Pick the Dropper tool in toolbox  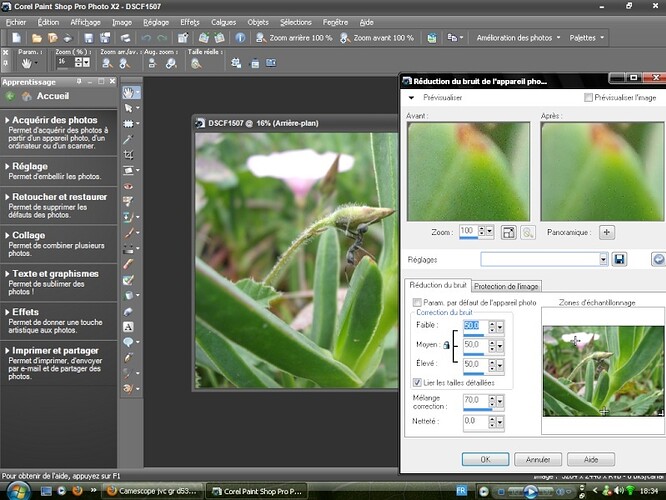click(129, 141)
